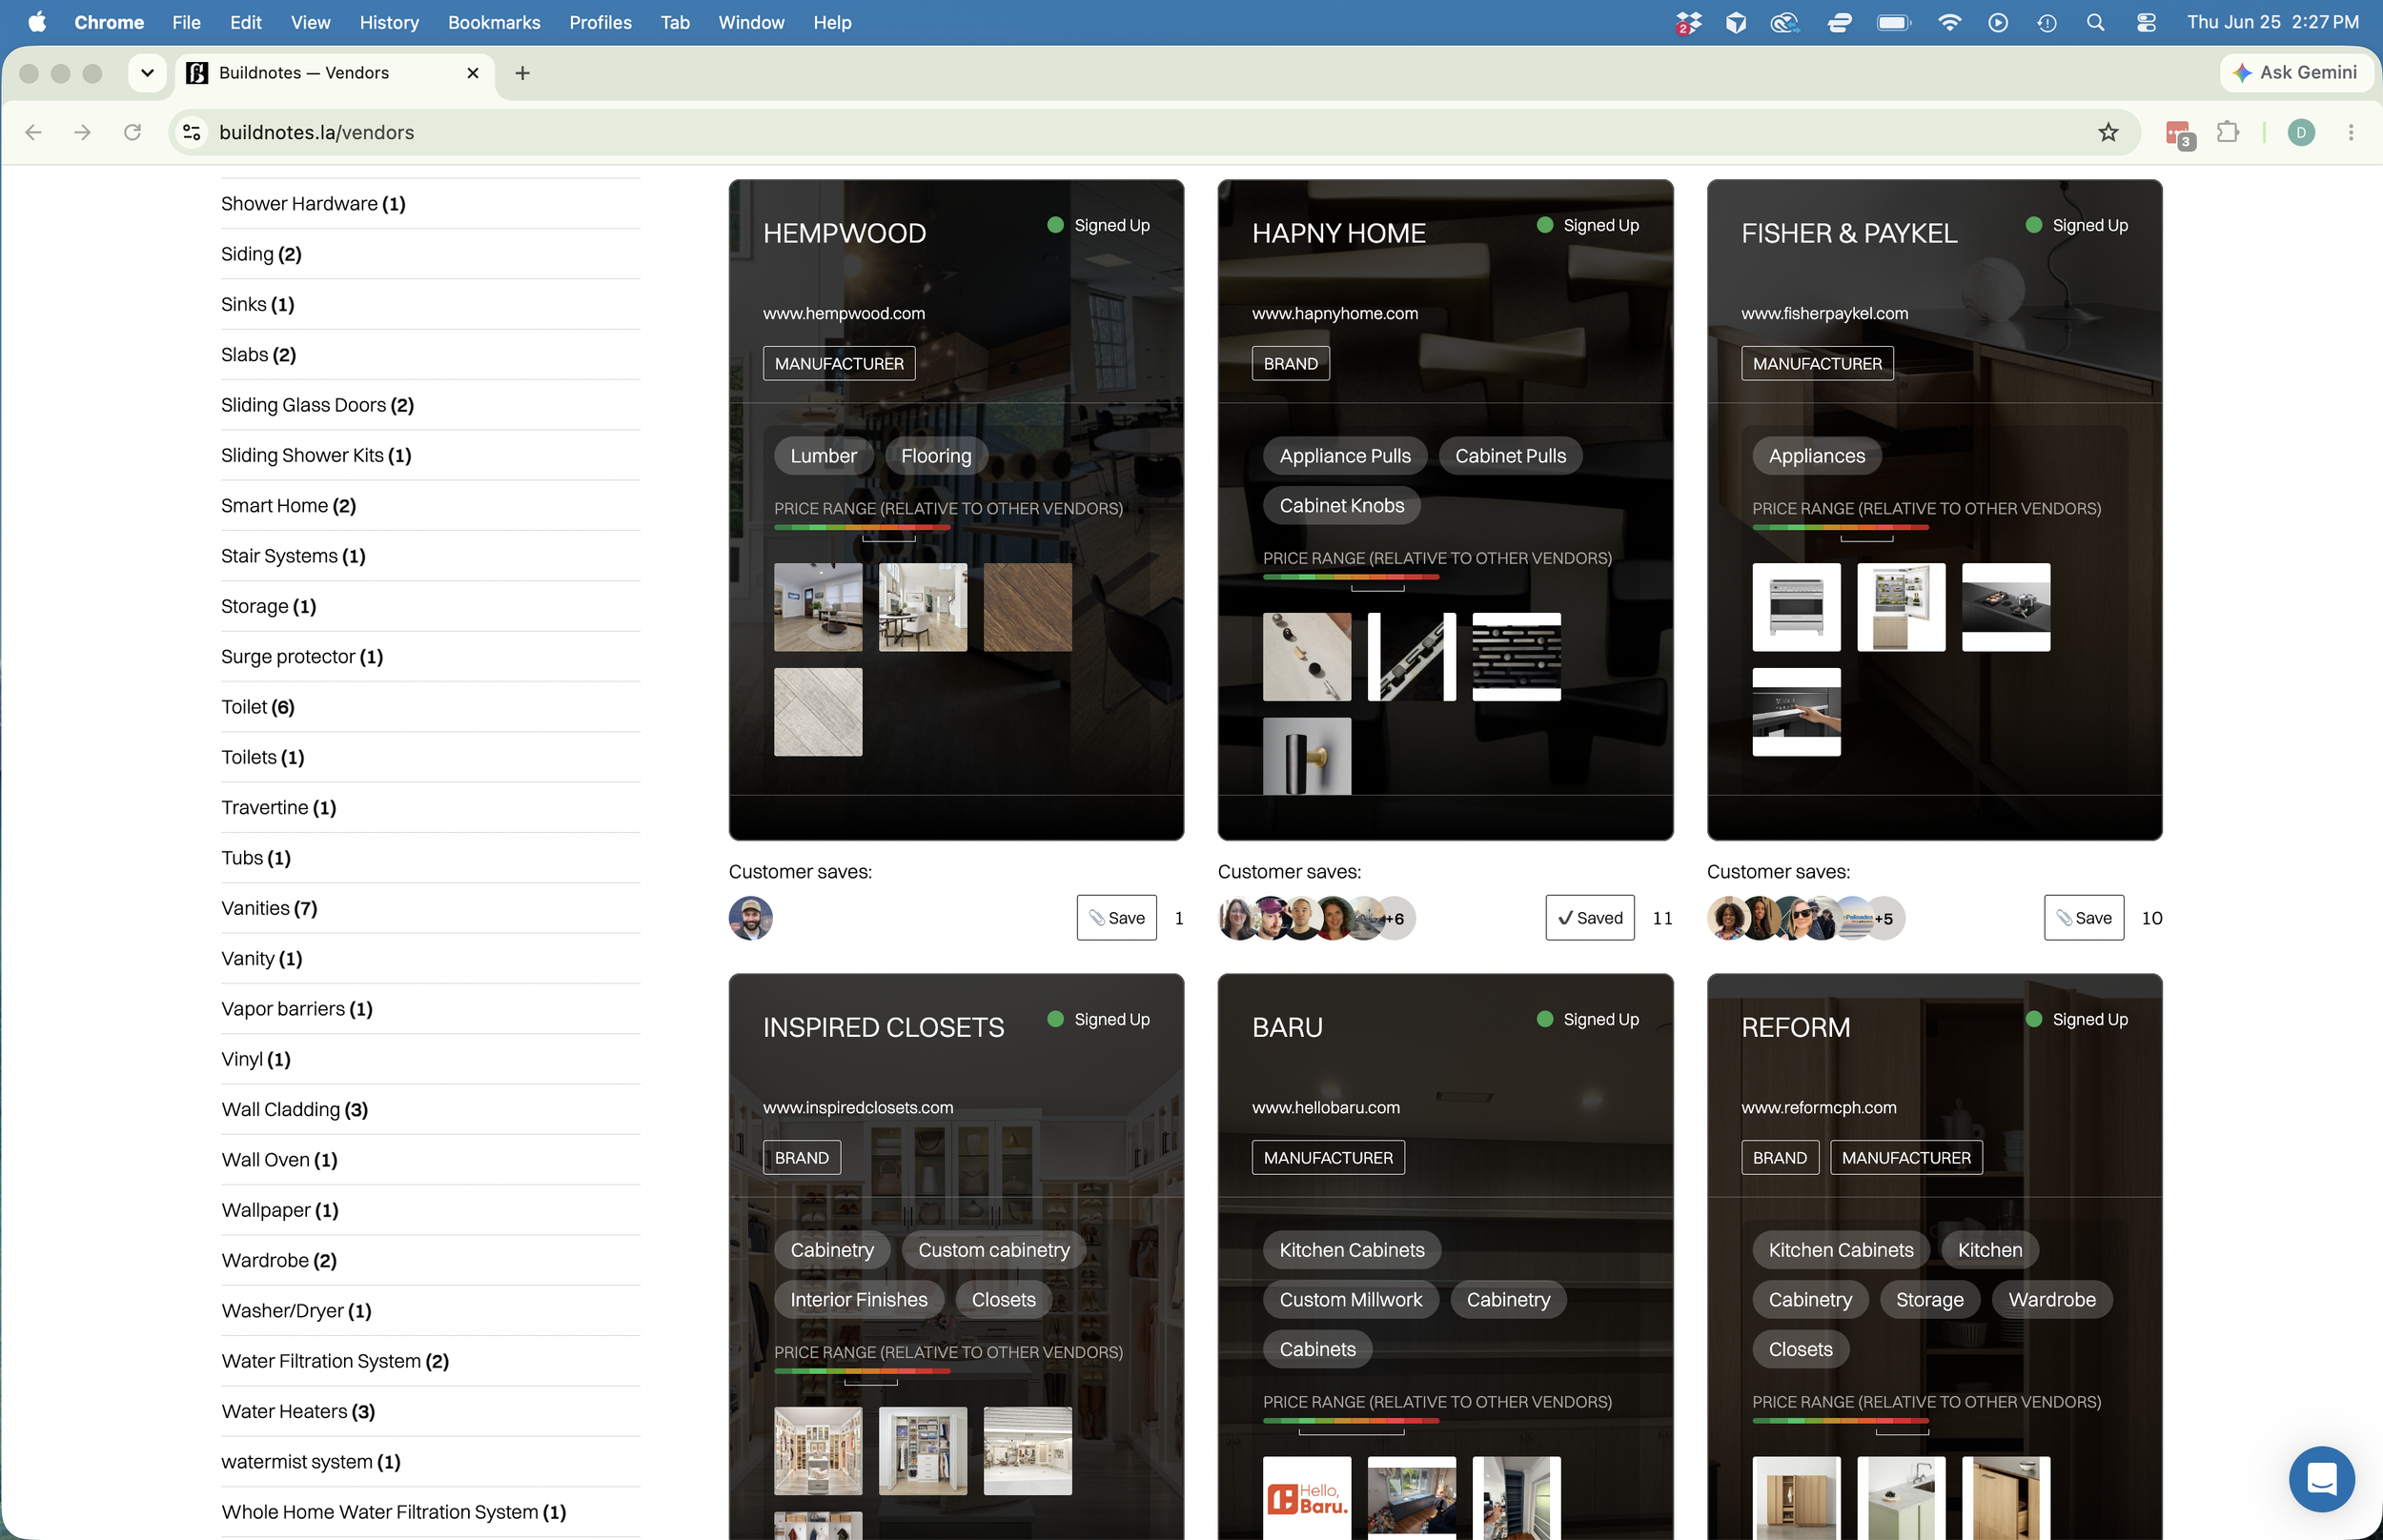This screenshot has height=1540, width=2383.
Task: Unsave the Hapny Home vendor
Action: point(1590,917)
